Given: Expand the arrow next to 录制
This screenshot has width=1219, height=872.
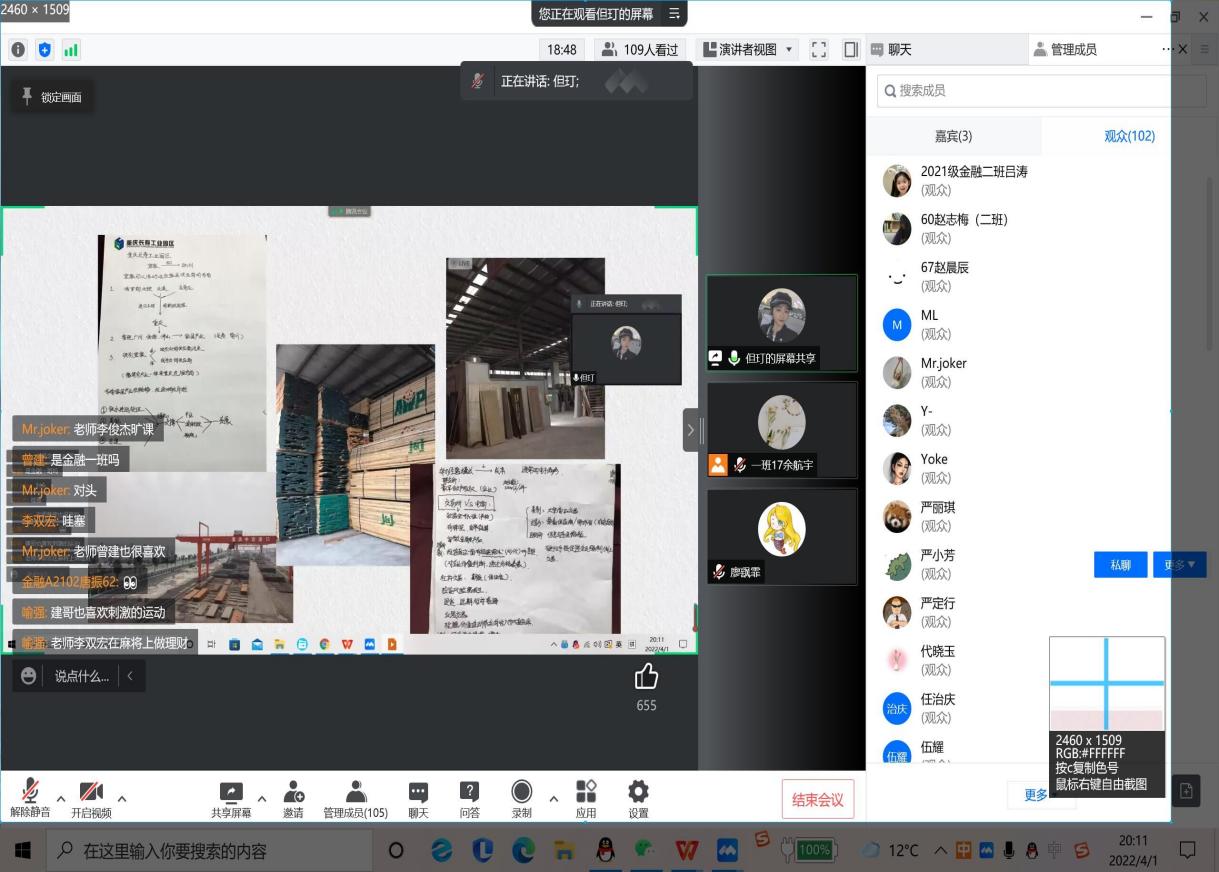Looking at the screenshot, I should [553, 798].
